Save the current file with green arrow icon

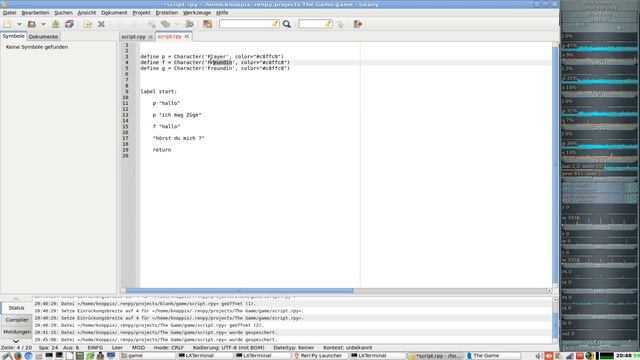[56, 24]
